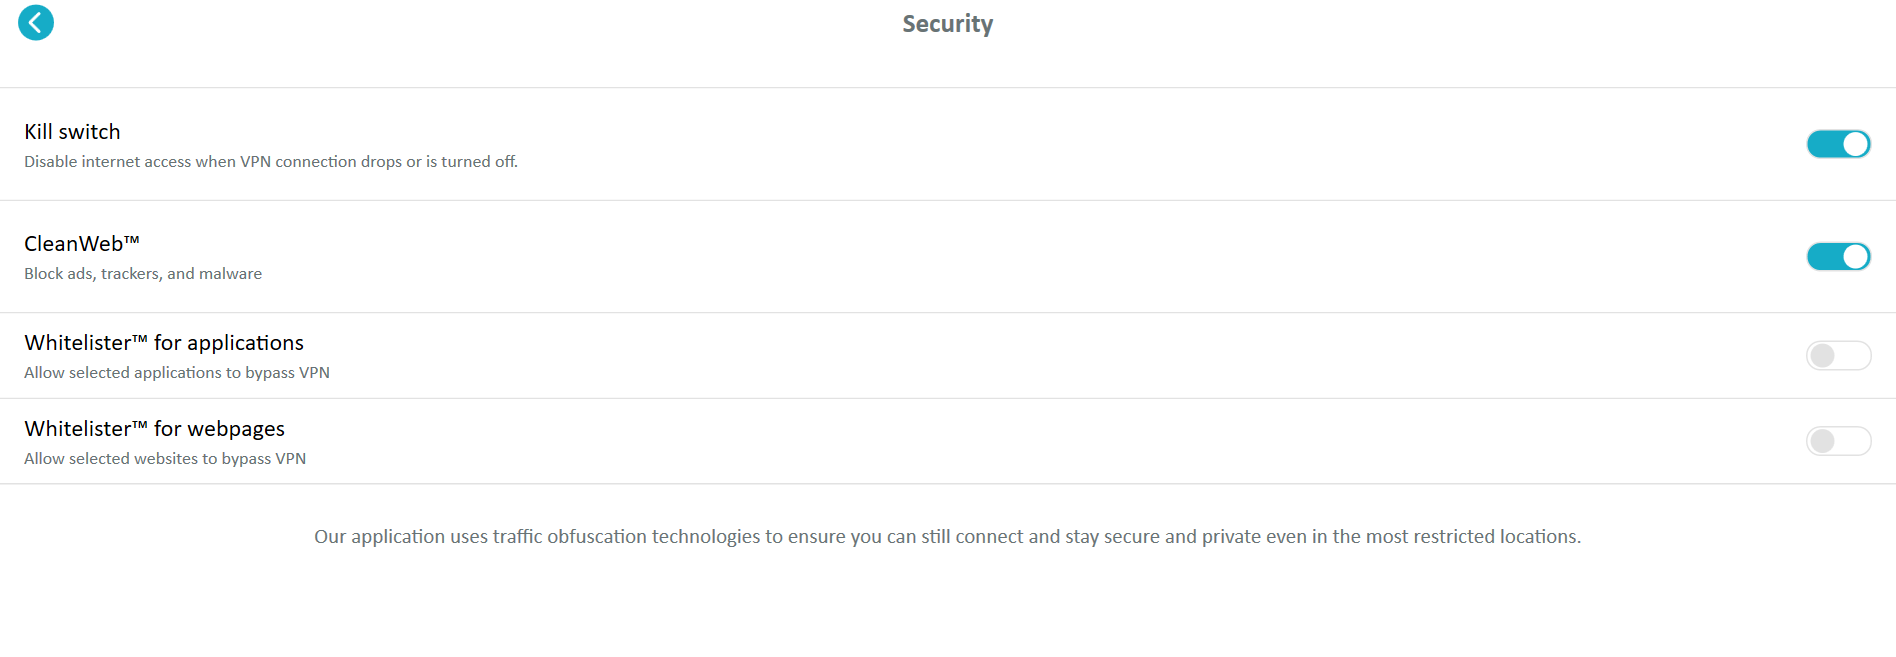Click the word 'webpages' in Whitelister title
This screenshot has width=1896, height=657.
point(236,430)
